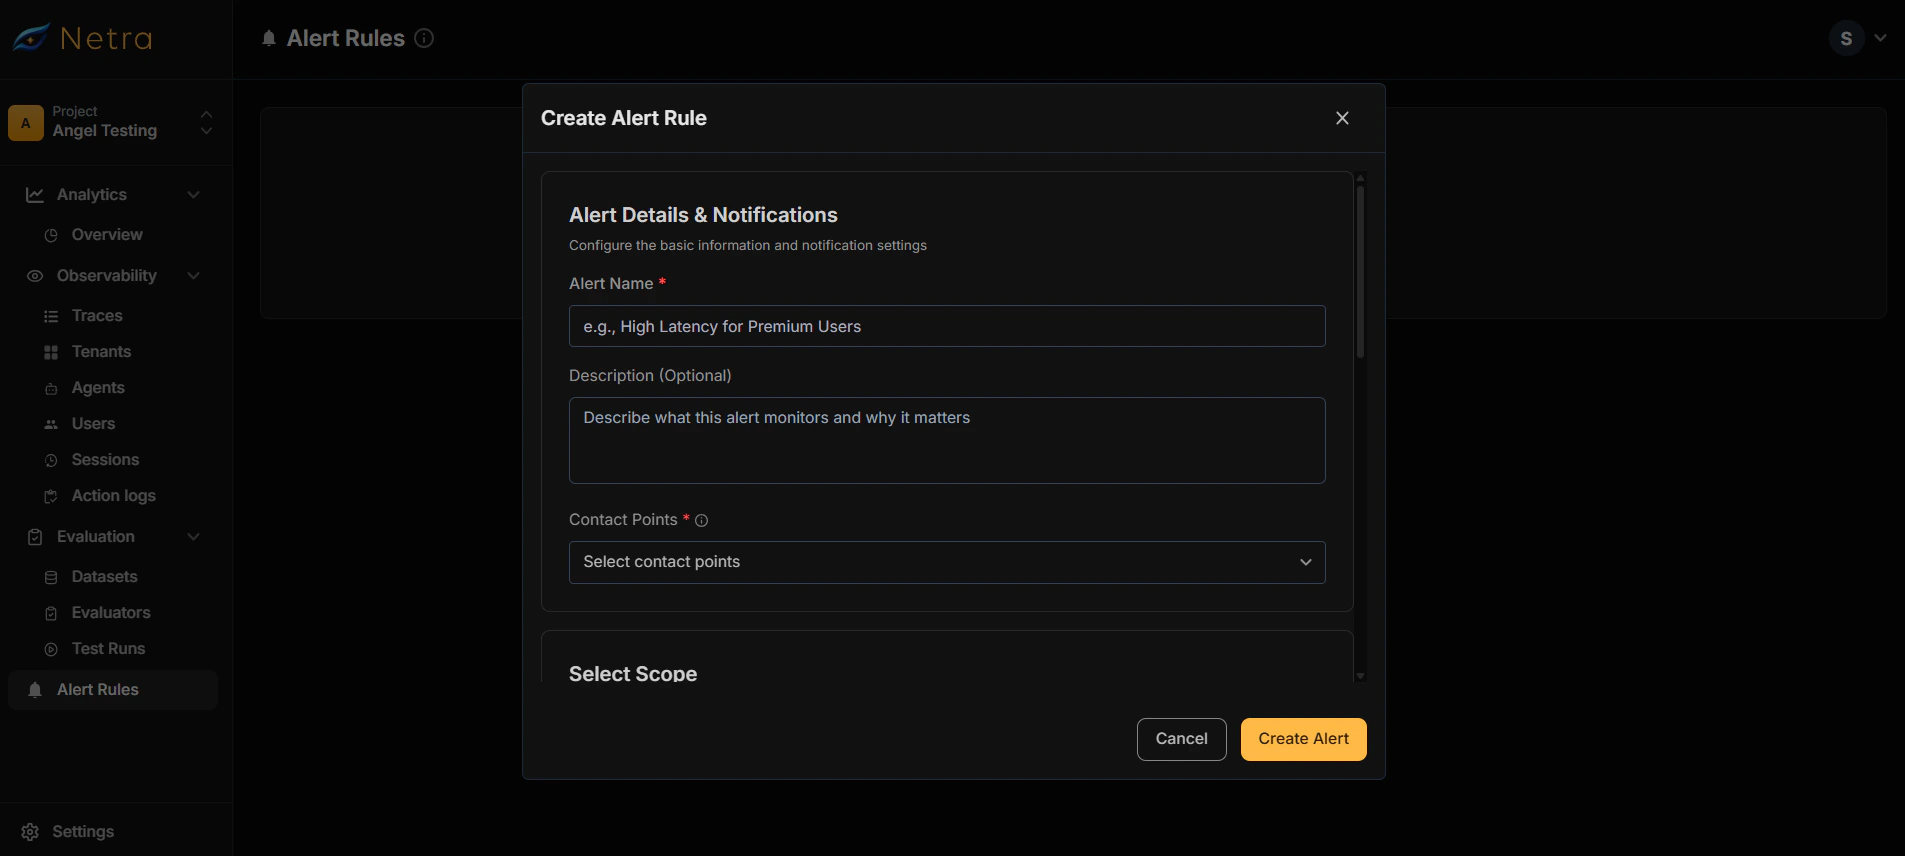Click the Traces list icon

51,316
